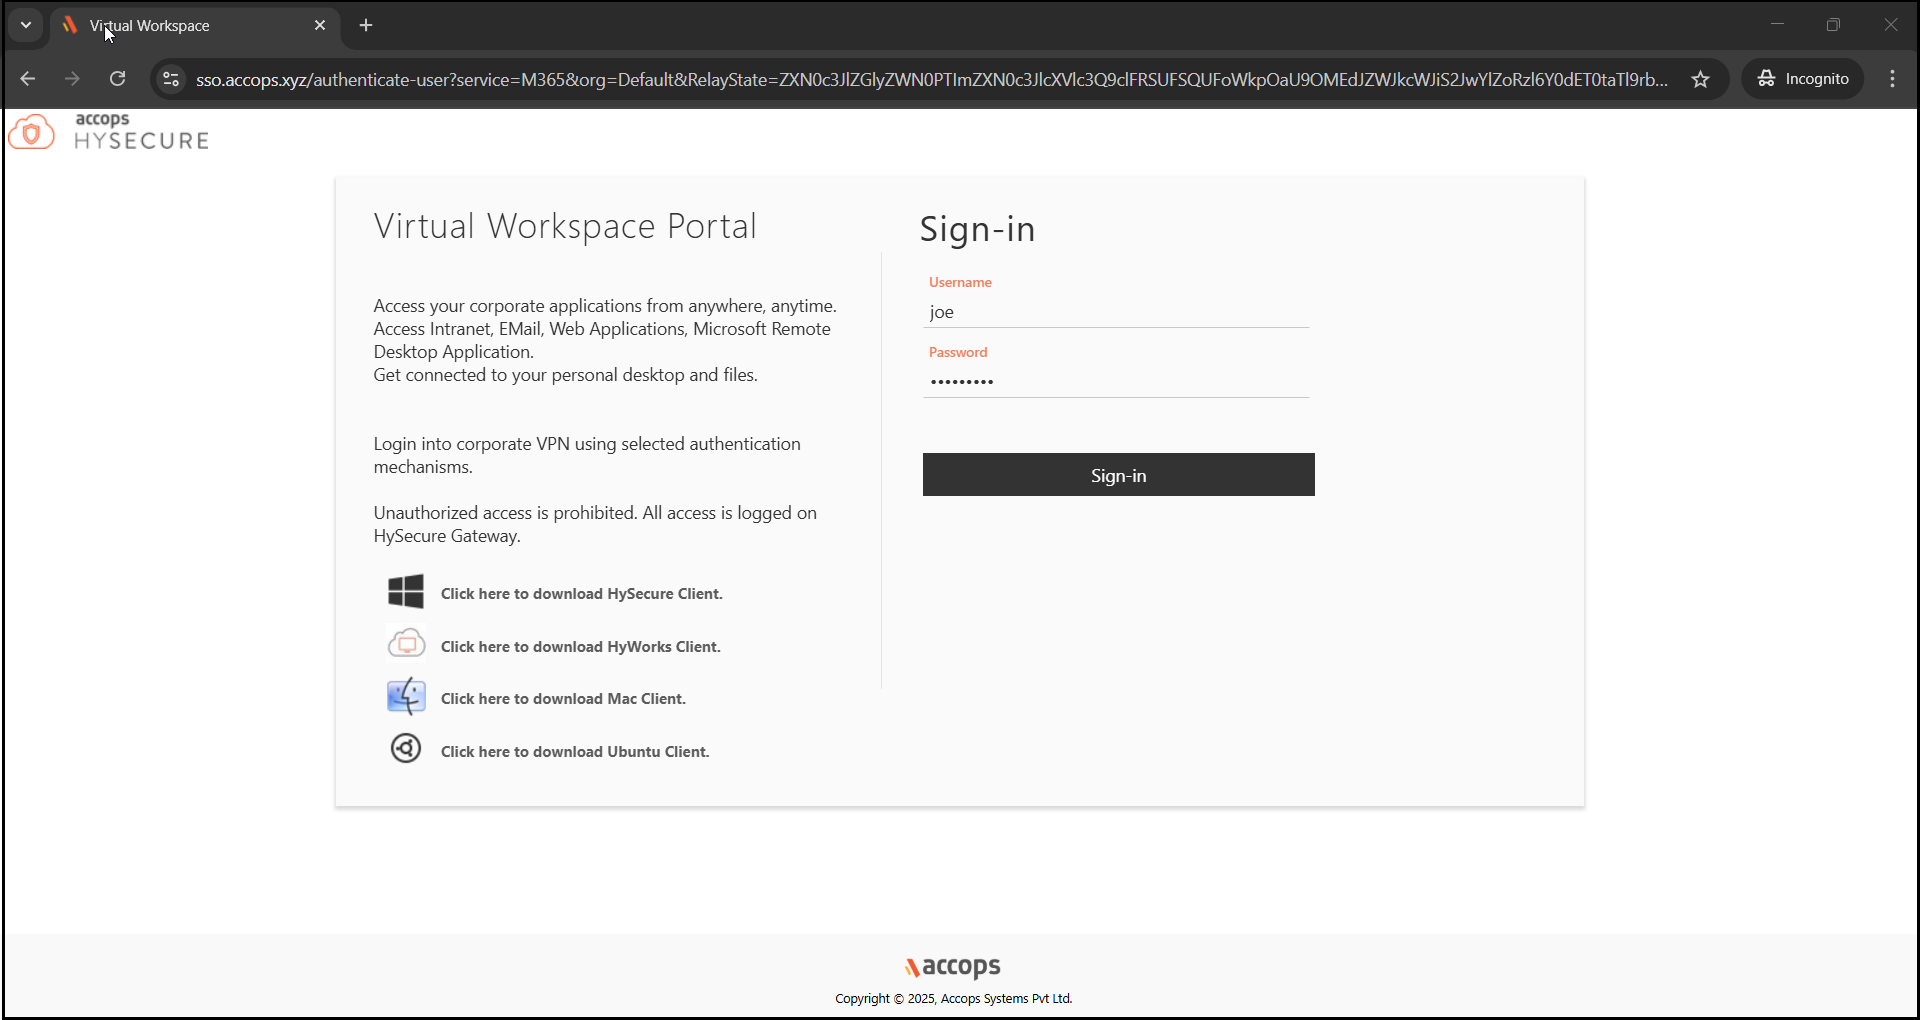Focus the Username field containing joe
1920x1020 pixels.
pyautogui.click(x=1116, y=312)
